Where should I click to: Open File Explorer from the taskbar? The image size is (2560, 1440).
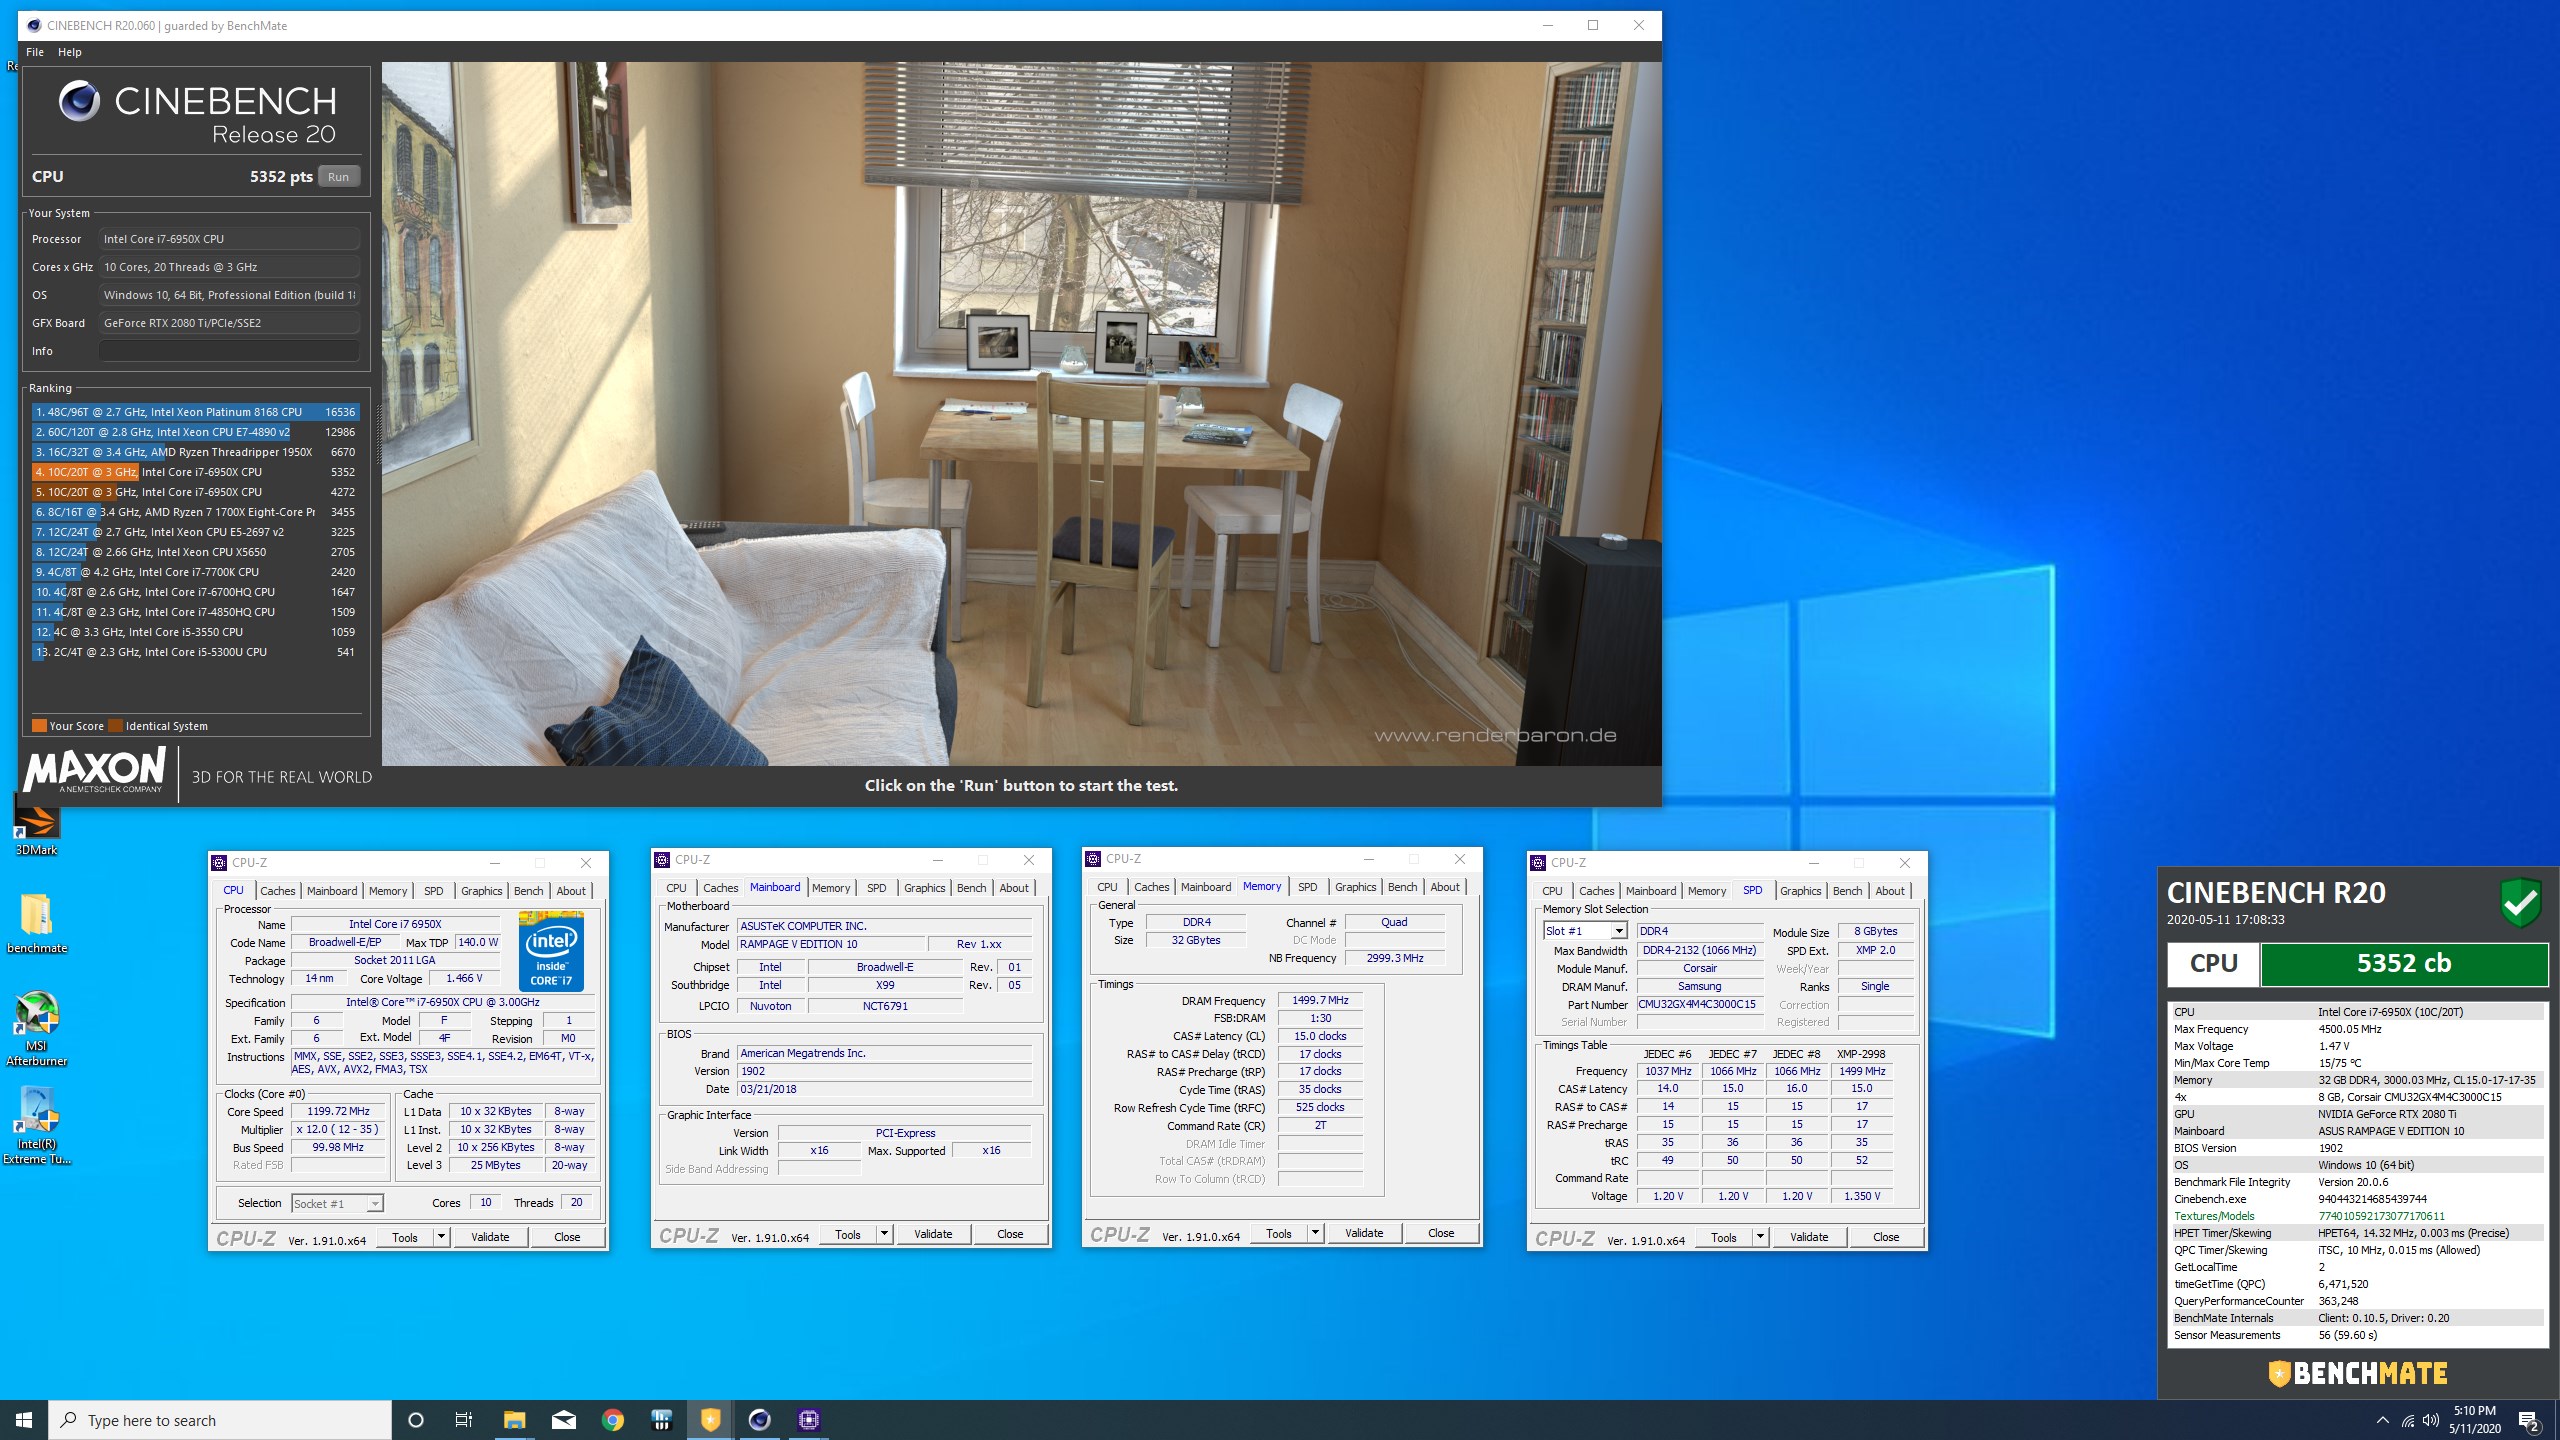pos(514,1420)
